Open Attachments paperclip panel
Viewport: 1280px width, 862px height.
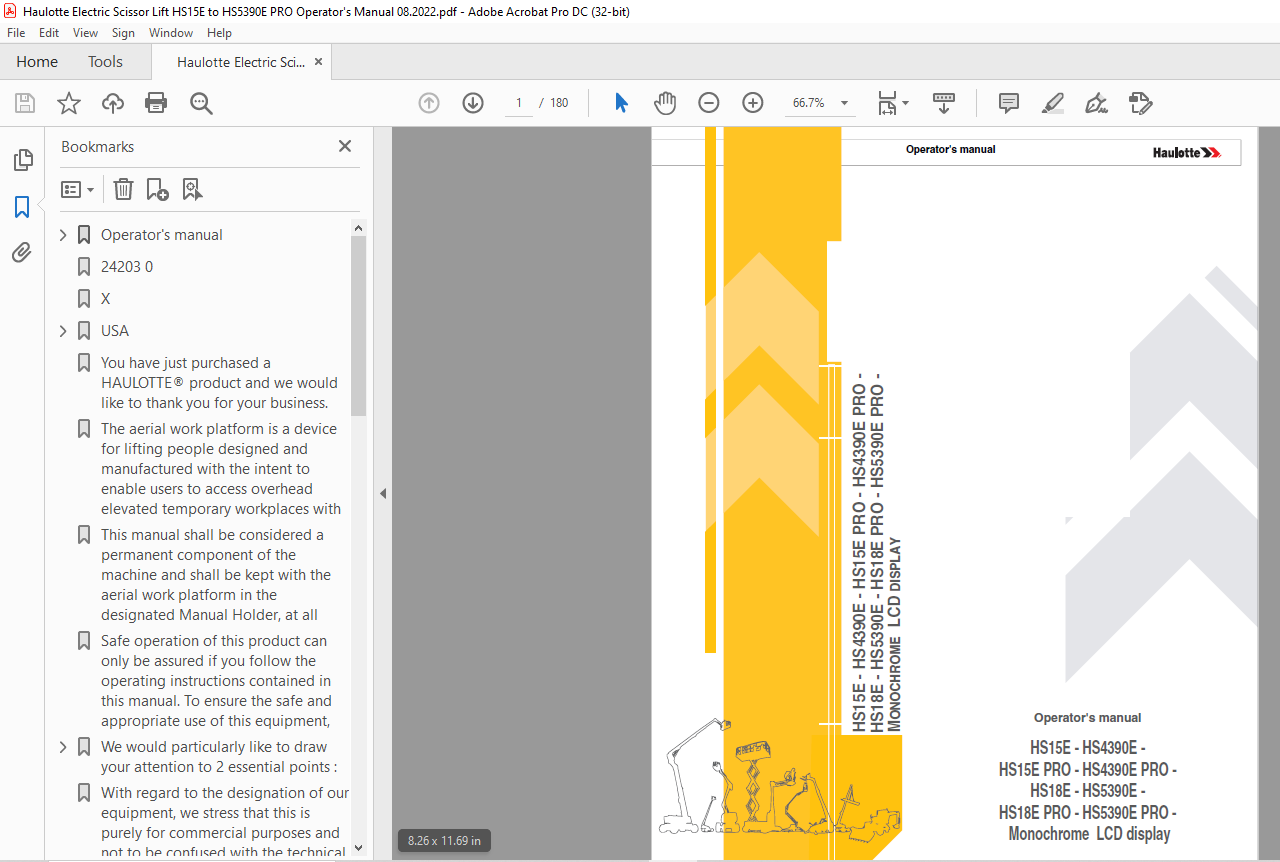[22, 252]
